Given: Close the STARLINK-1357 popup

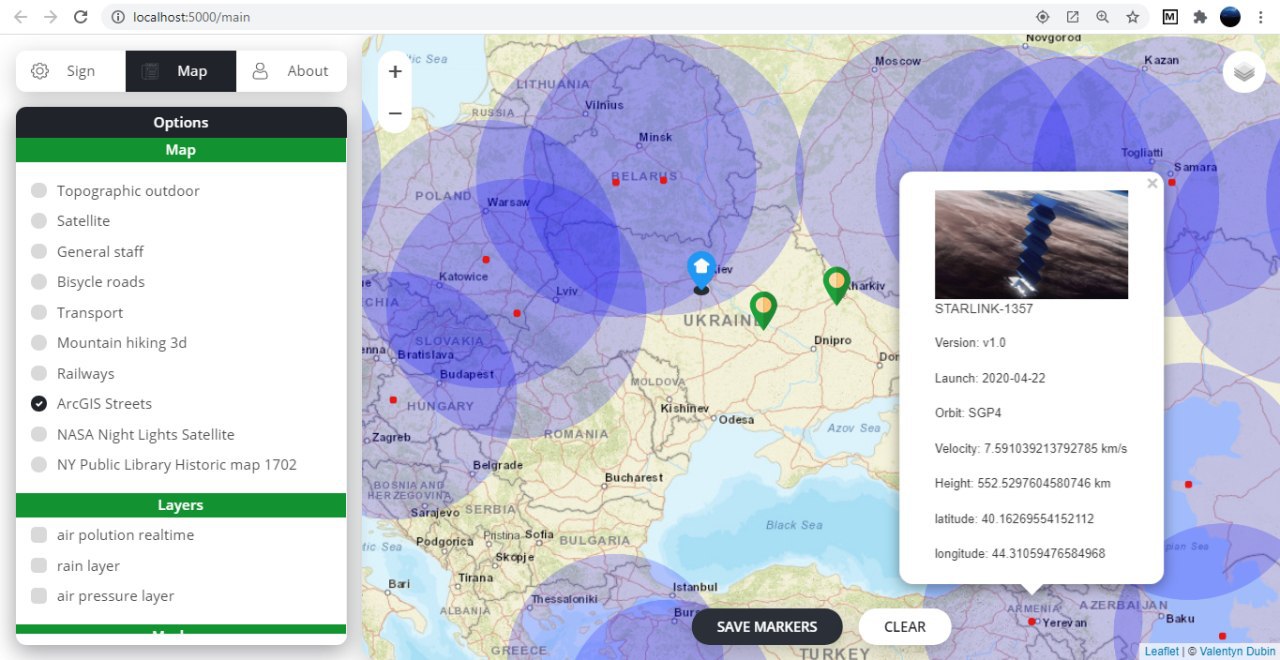Looking at the screenshot, I should coord(1152,184).
